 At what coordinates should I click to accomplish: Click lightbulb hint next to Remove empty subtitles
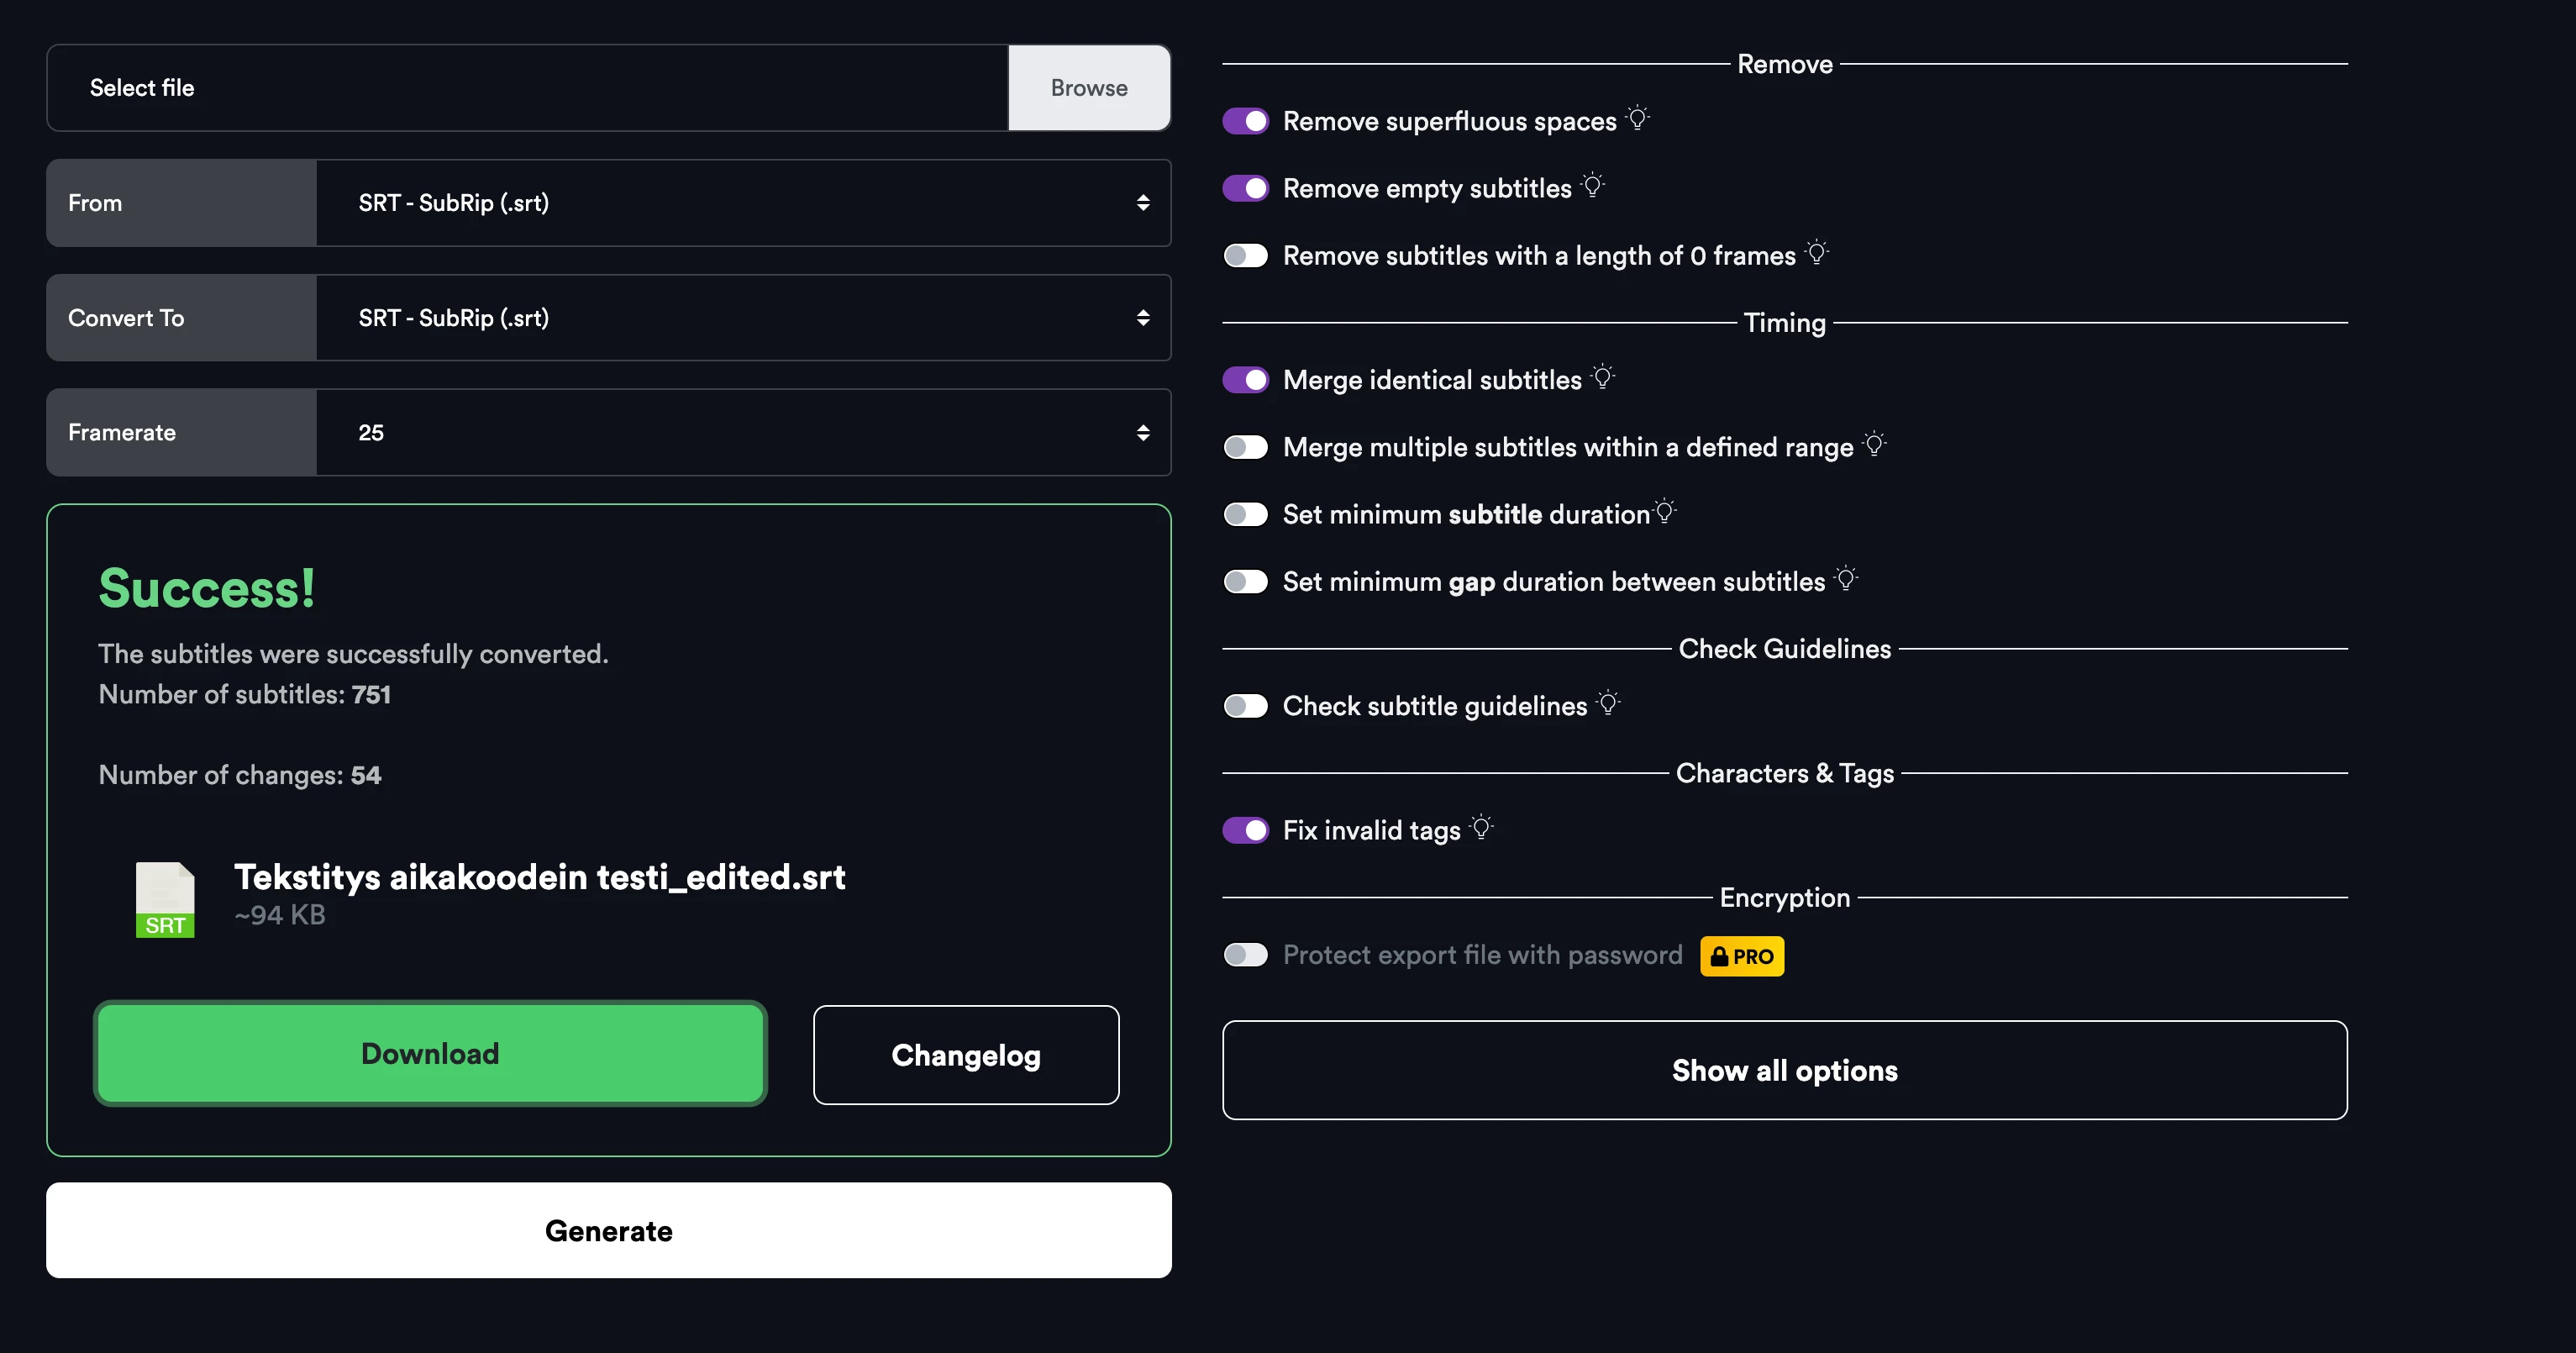coord(1593,186)
